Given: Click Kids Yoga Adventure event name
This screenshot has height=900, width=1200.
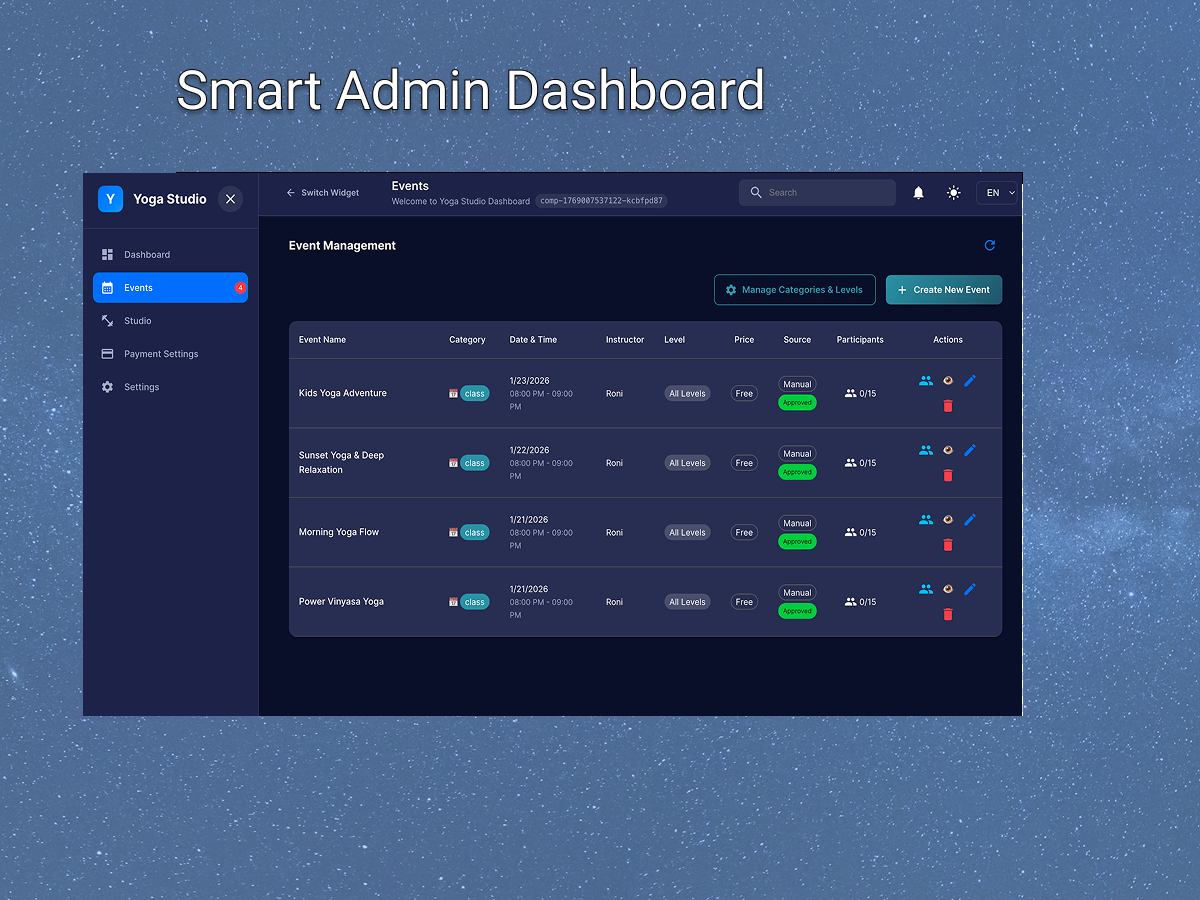Looking at the screenshot, I should pos(343,393).
